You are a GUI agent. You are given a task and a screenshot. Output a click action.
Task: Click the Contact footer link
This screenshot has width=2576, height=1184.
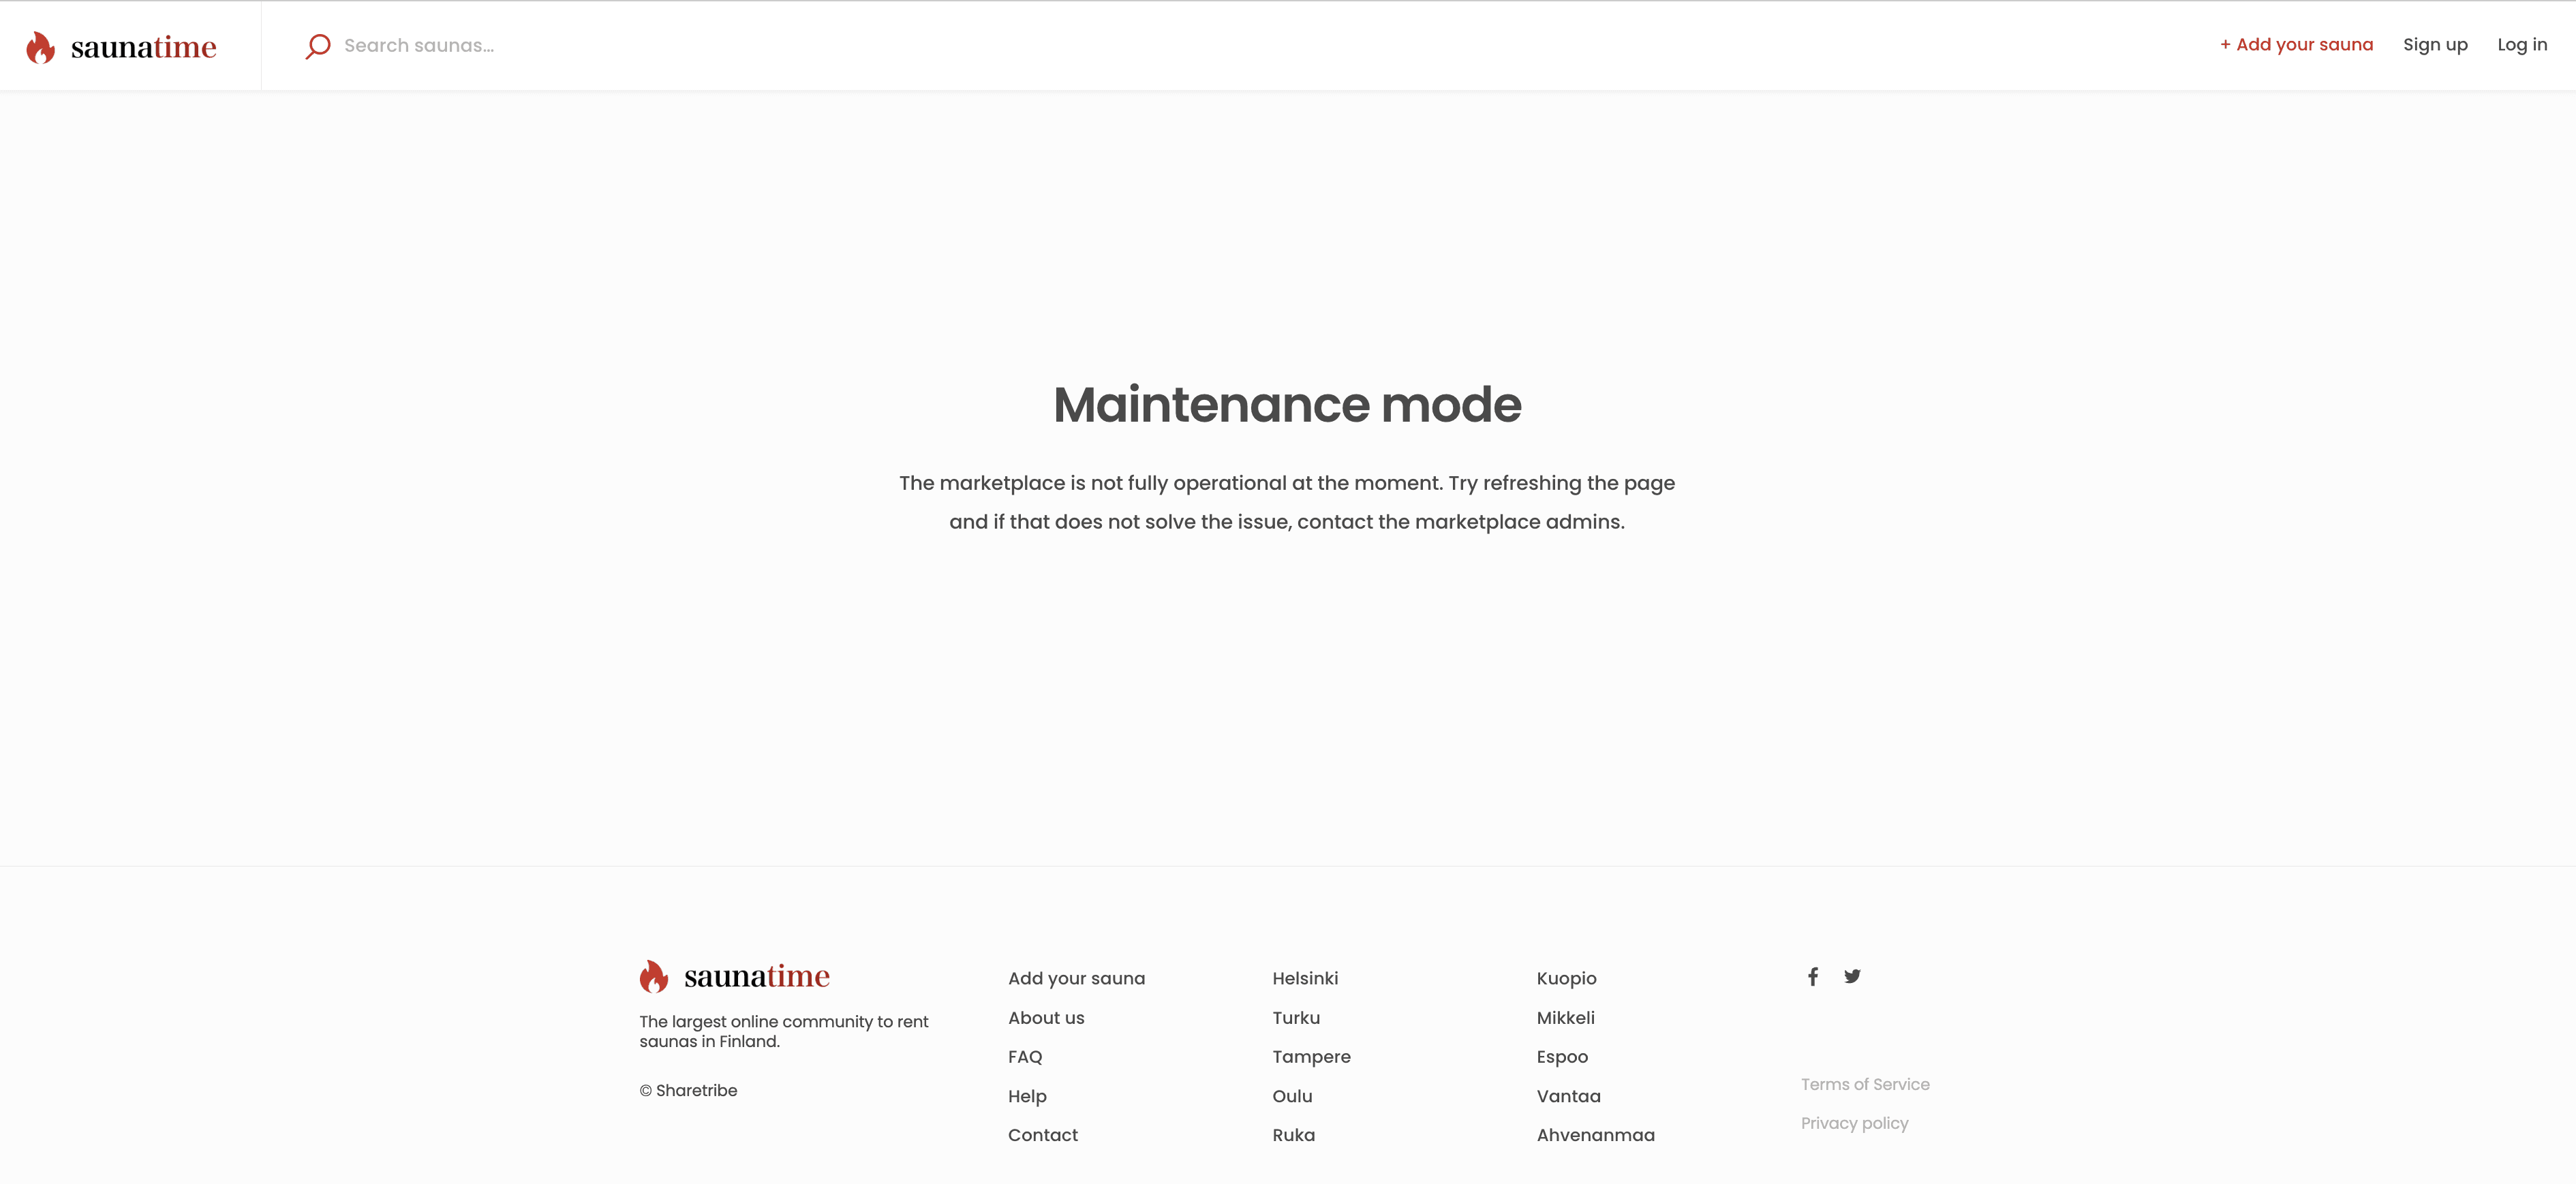tap(1042, 1135)
